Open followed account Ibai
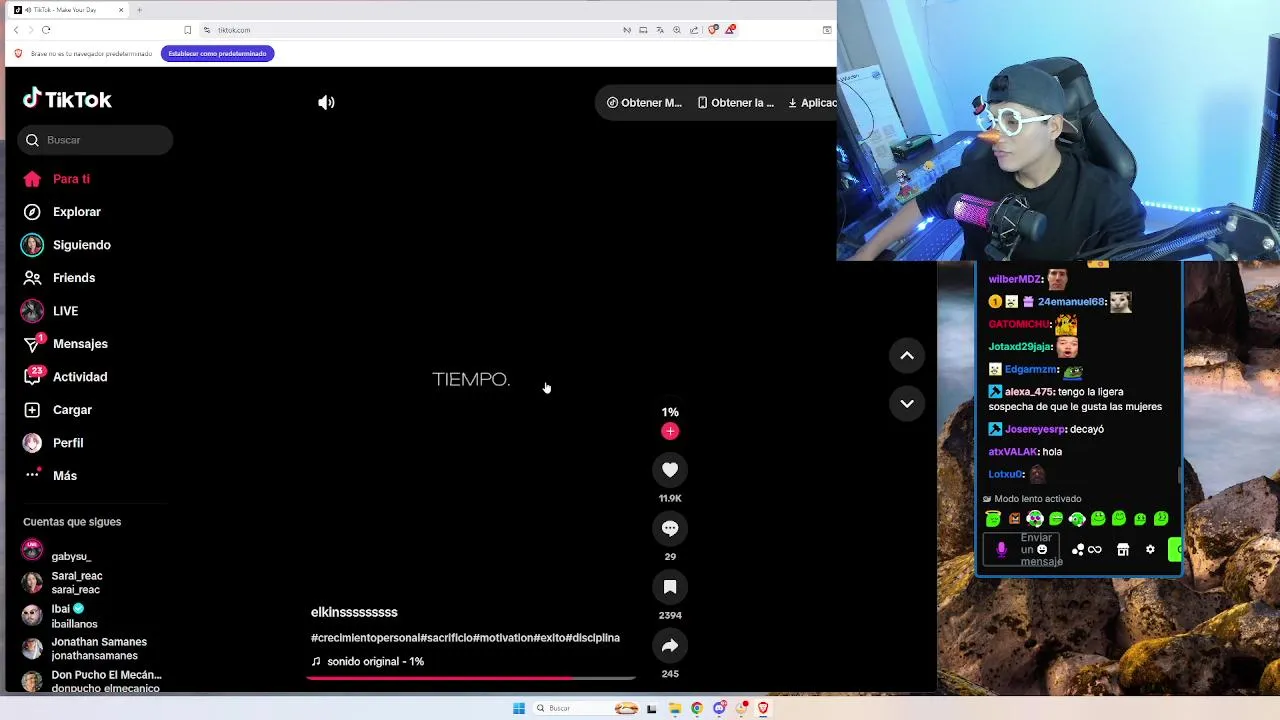 tap(59, 616)
